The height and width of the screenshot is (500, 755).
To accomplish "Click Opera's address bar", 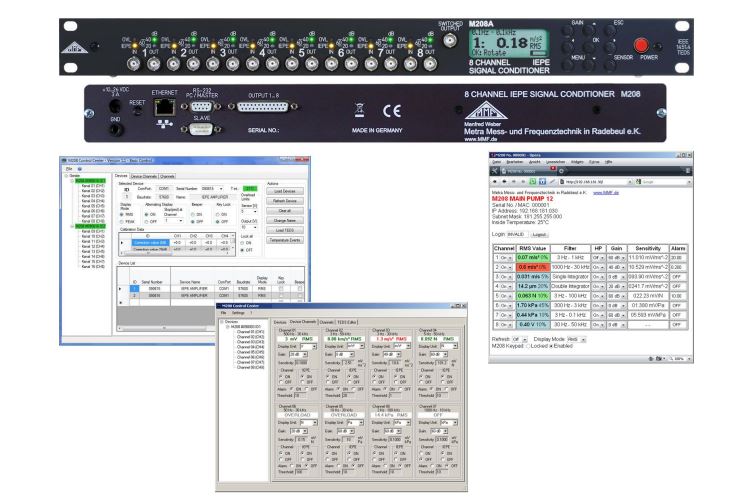I will pos(595,182).
